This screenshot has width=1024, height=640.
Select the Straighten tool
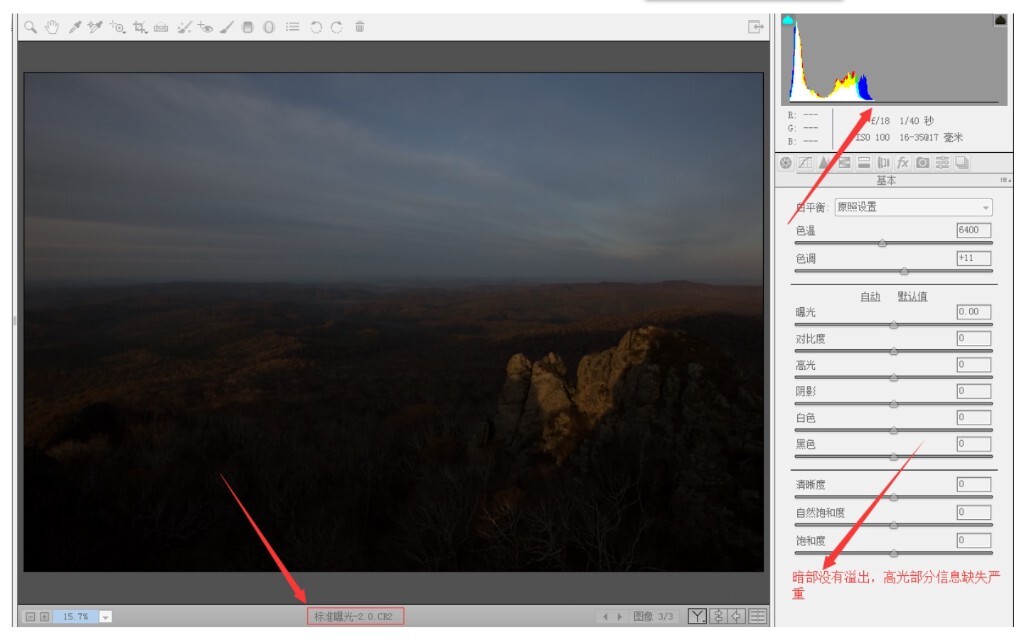click(x=161, y=27)
